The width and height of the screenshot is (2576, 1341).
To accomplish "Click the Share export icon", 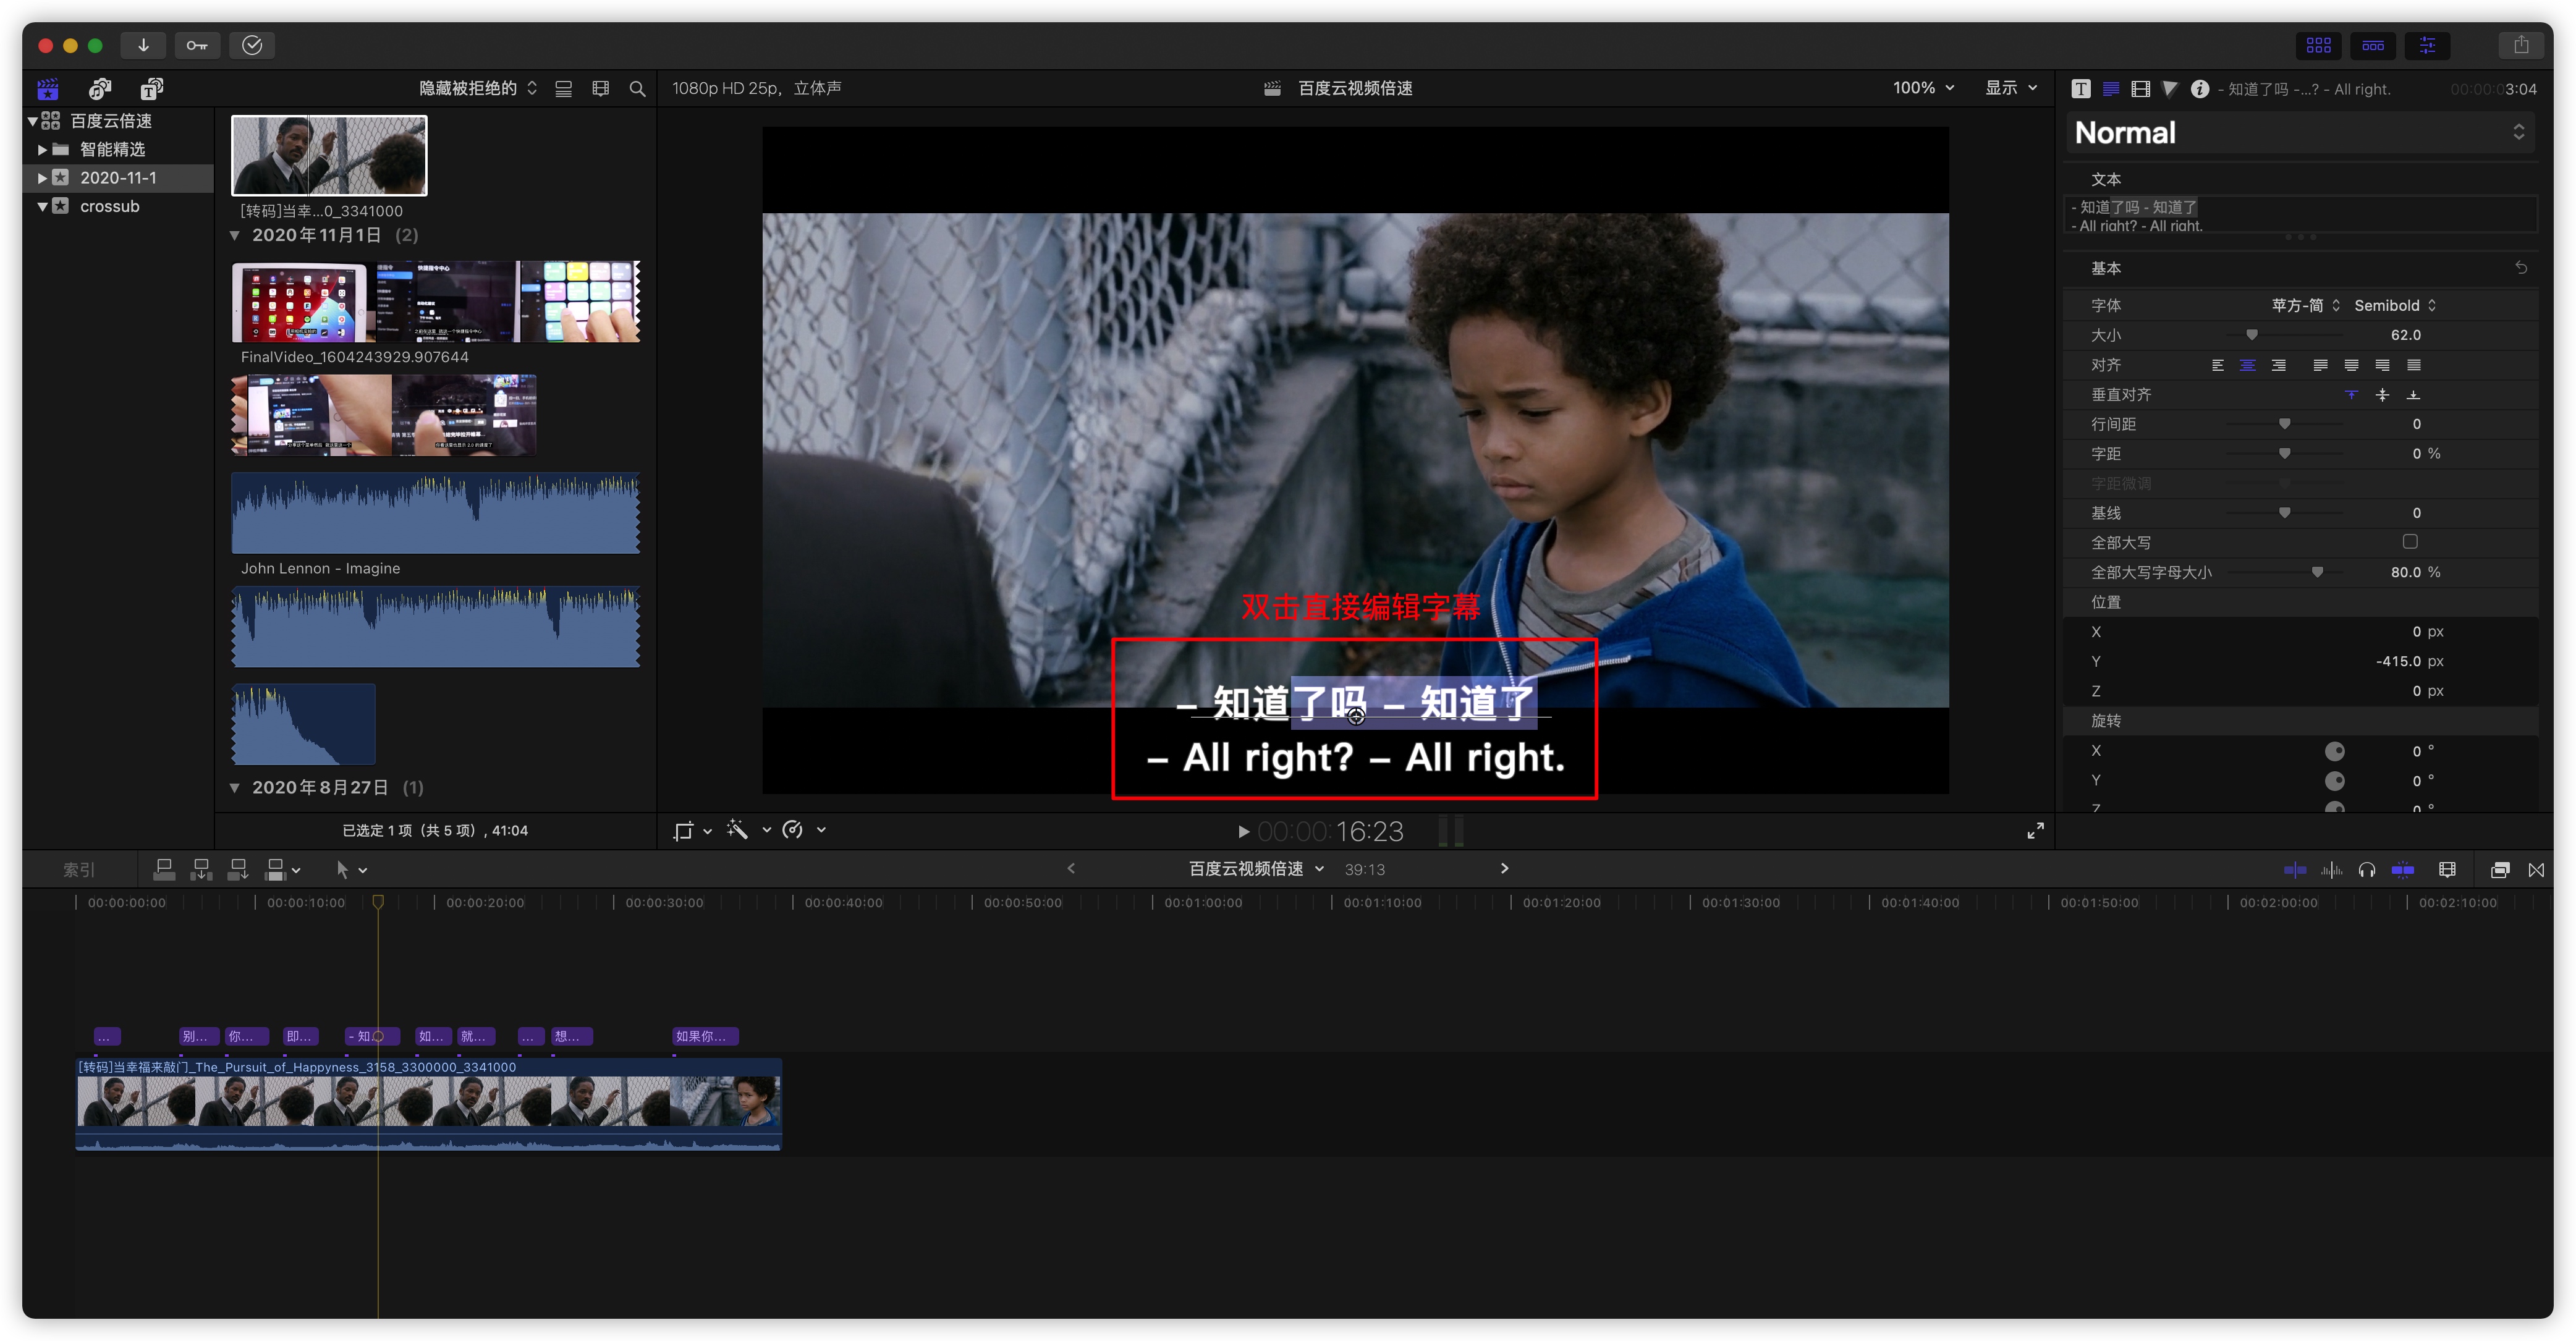I will (2520, 45).
